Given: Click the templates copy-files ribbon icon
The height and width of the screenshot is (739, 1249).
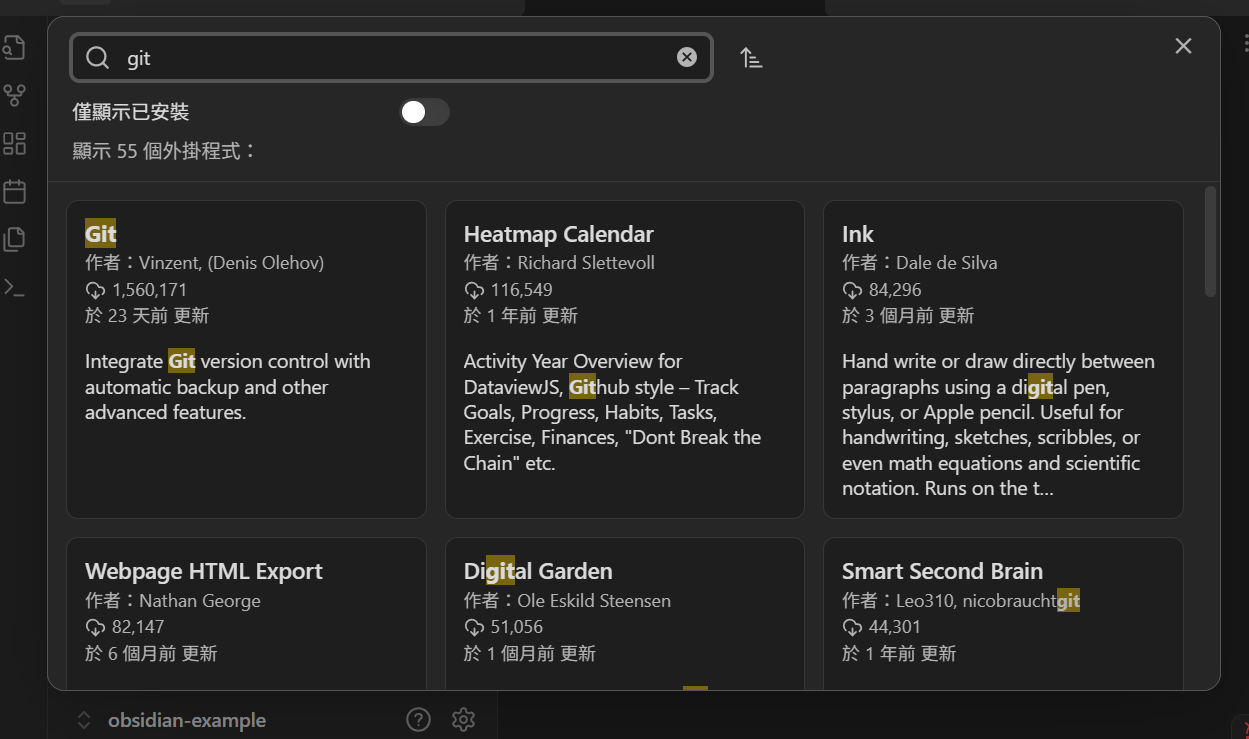Looking at the screenshot, I should 14,239.
